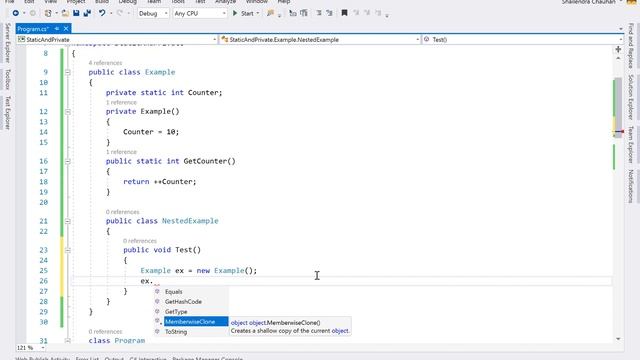This screenshot has width=640, height=360.
Task: Open the Find and Replace side tab
Action: click(x=631, y=46)
